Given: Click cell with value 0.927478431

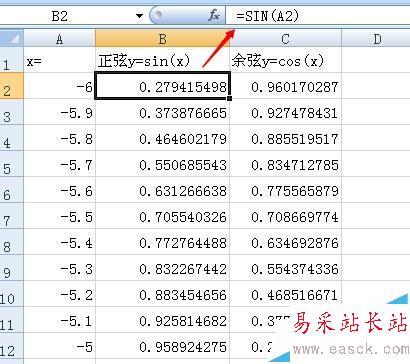Looking at the screenshot, I should (285, 112).
